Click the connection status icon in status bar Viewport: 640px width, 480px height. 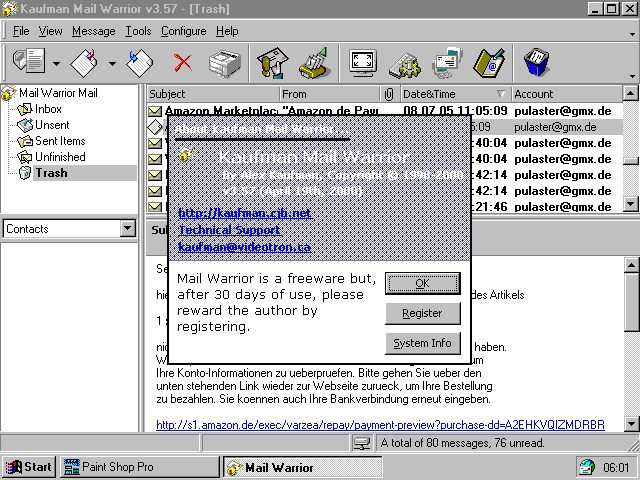click(362, 443)
